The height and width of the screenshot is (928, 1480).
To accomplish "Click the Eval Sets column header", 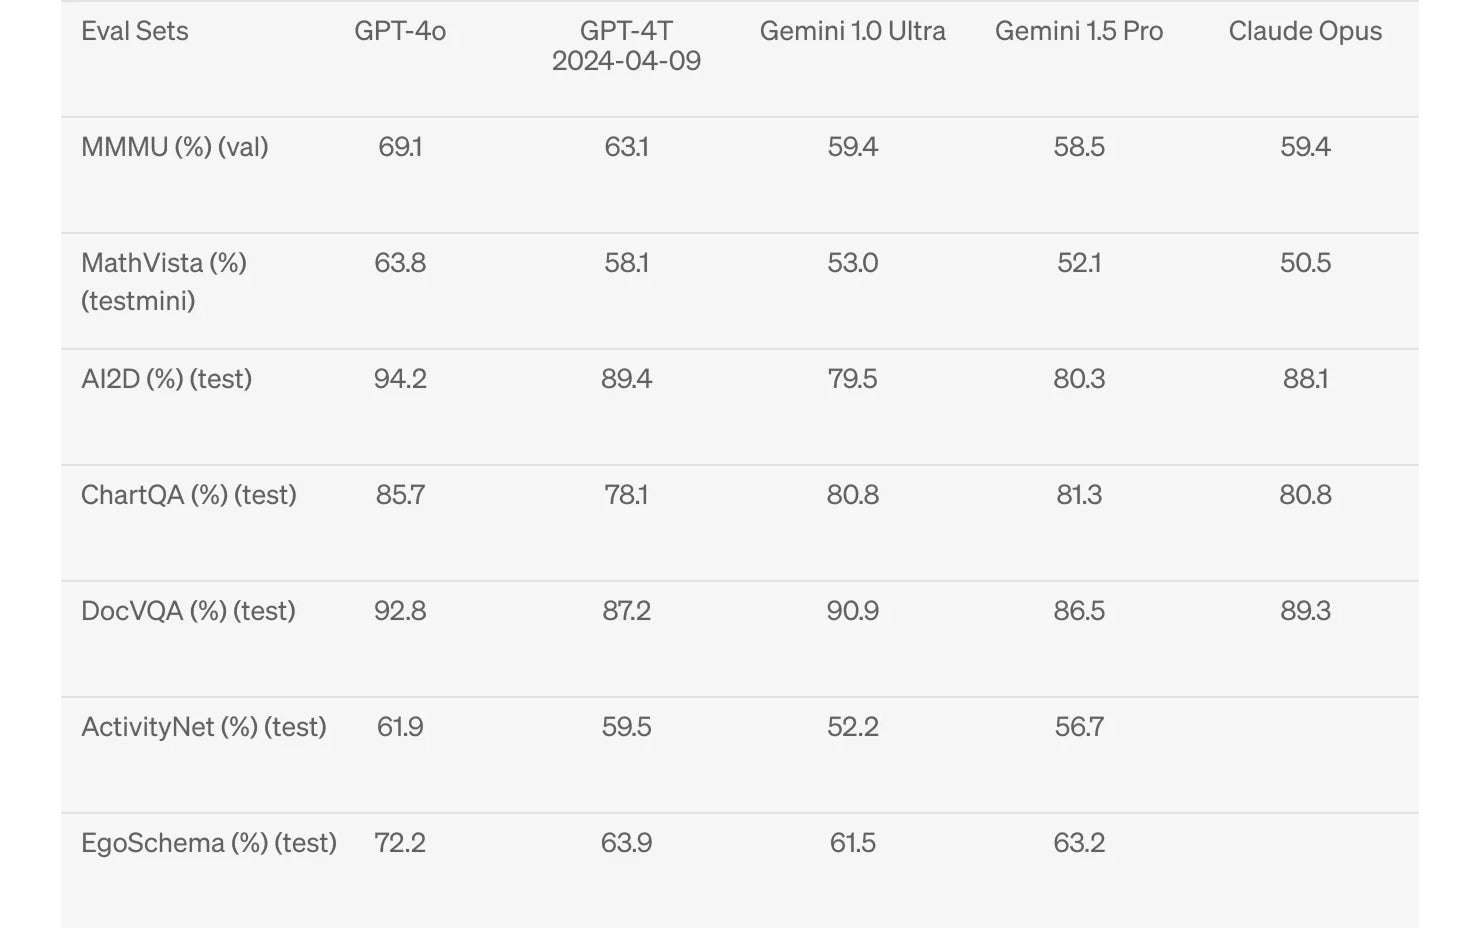I will (x=134, y=31).
